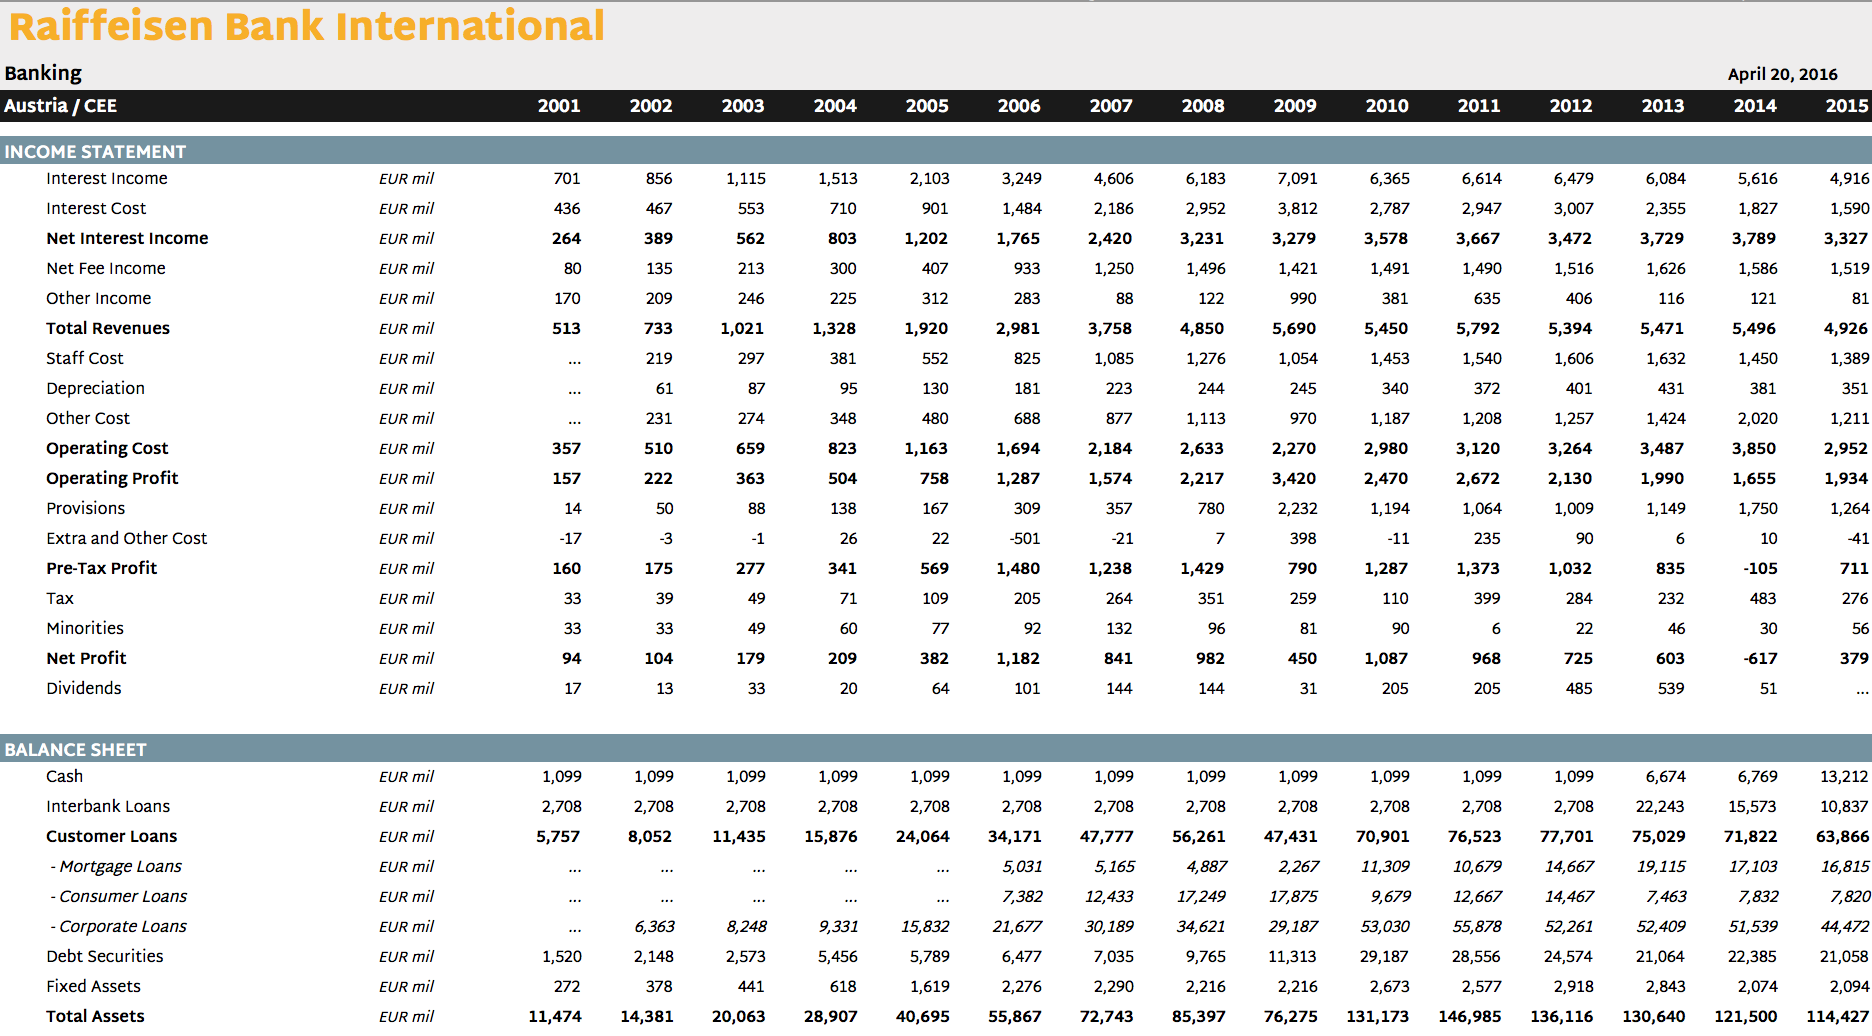Select the 2015 Cash value 13,212
This screenshot has width=1872, height=1036.
1844,776
